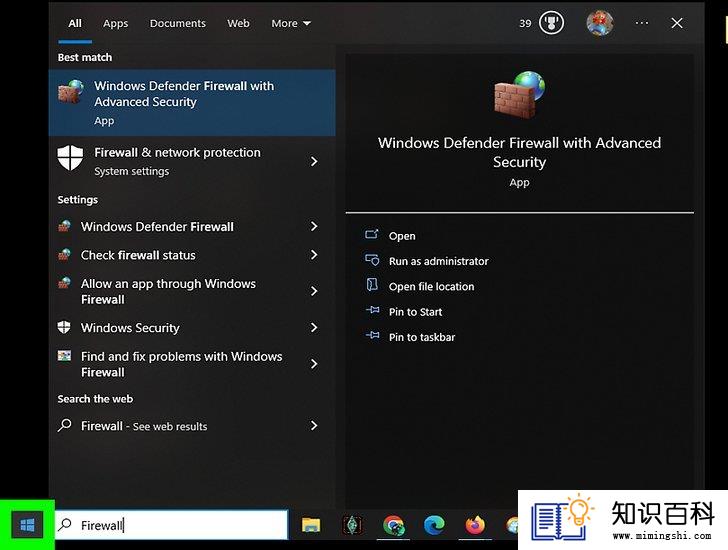Open the Windows Start menu button

[x=27, y=525]
